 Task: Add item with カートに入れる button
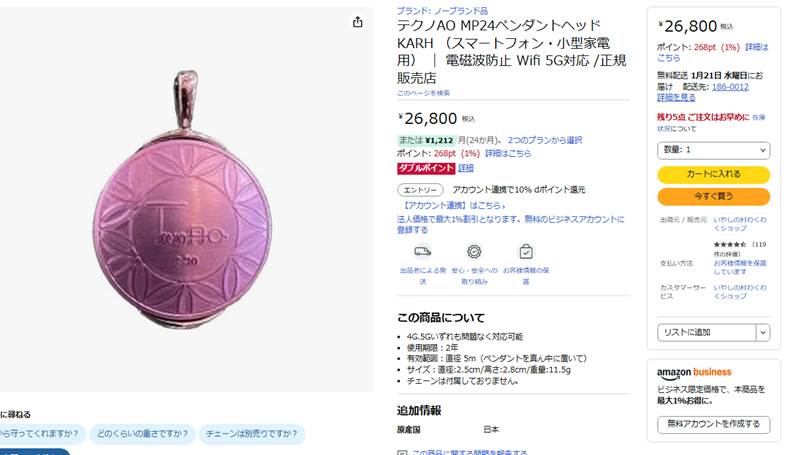(x=713, y=174)
